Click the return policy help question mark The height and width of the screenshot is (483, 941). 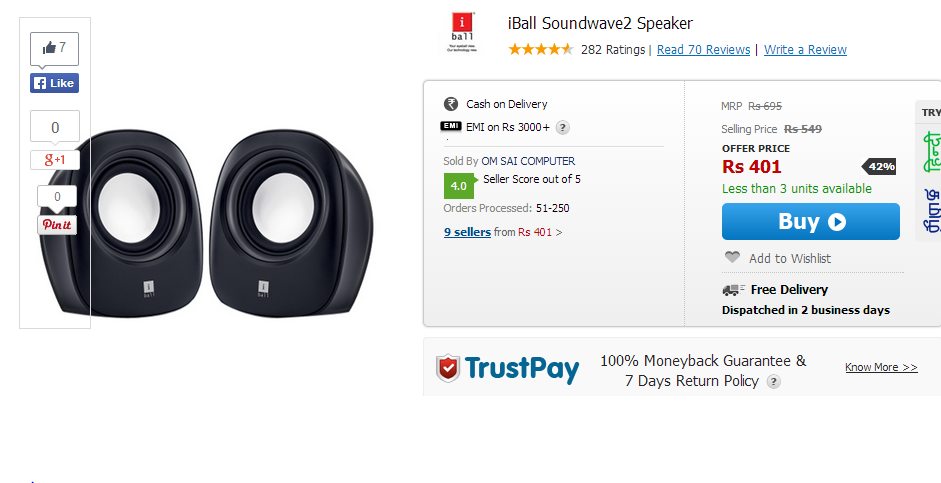click(x=773, y=381)
